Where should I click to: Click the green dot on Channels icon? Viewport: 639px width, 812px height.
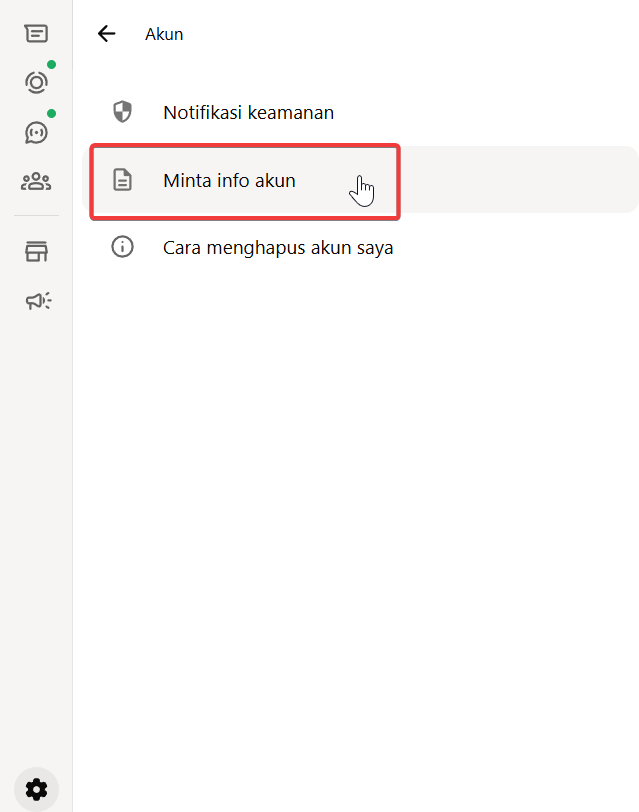pos(51,114)
